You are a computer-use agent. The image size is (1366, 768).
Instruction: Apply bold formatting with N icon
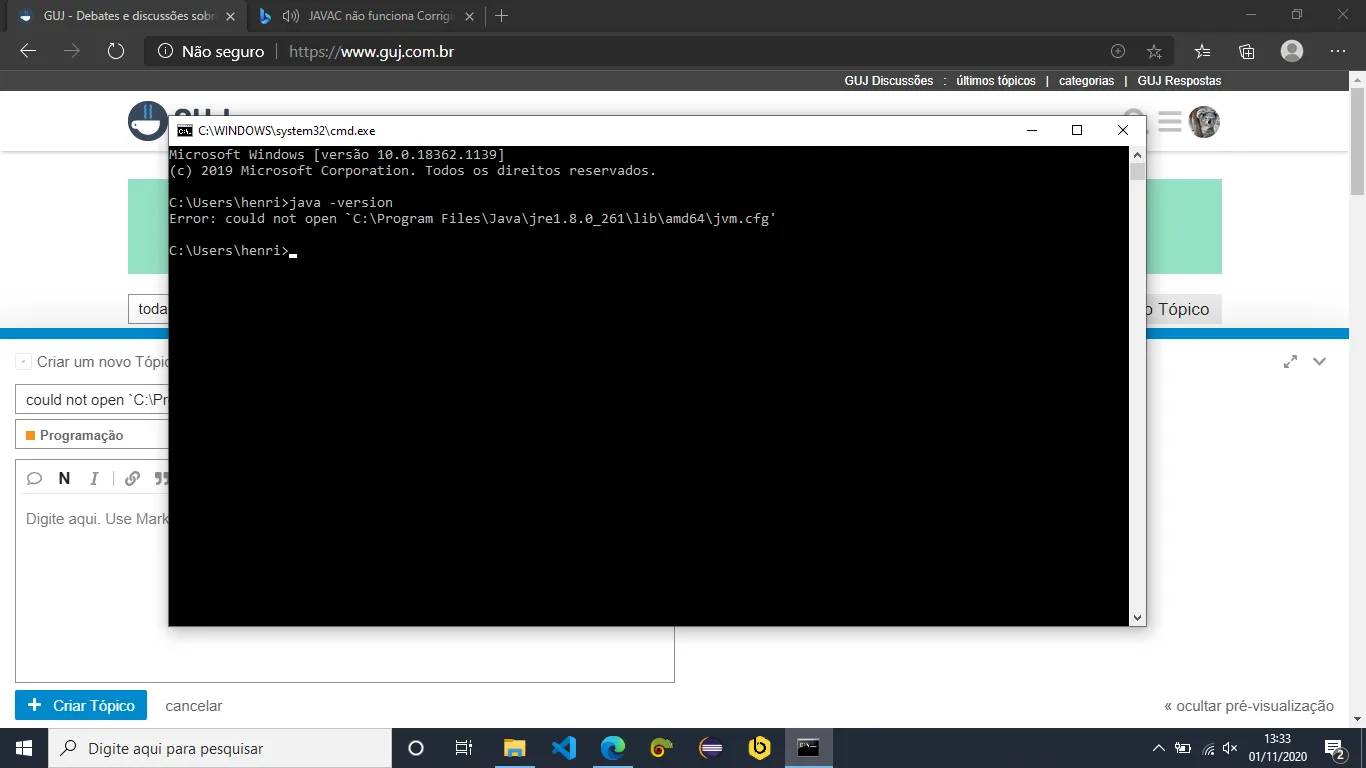pos(64,478)
